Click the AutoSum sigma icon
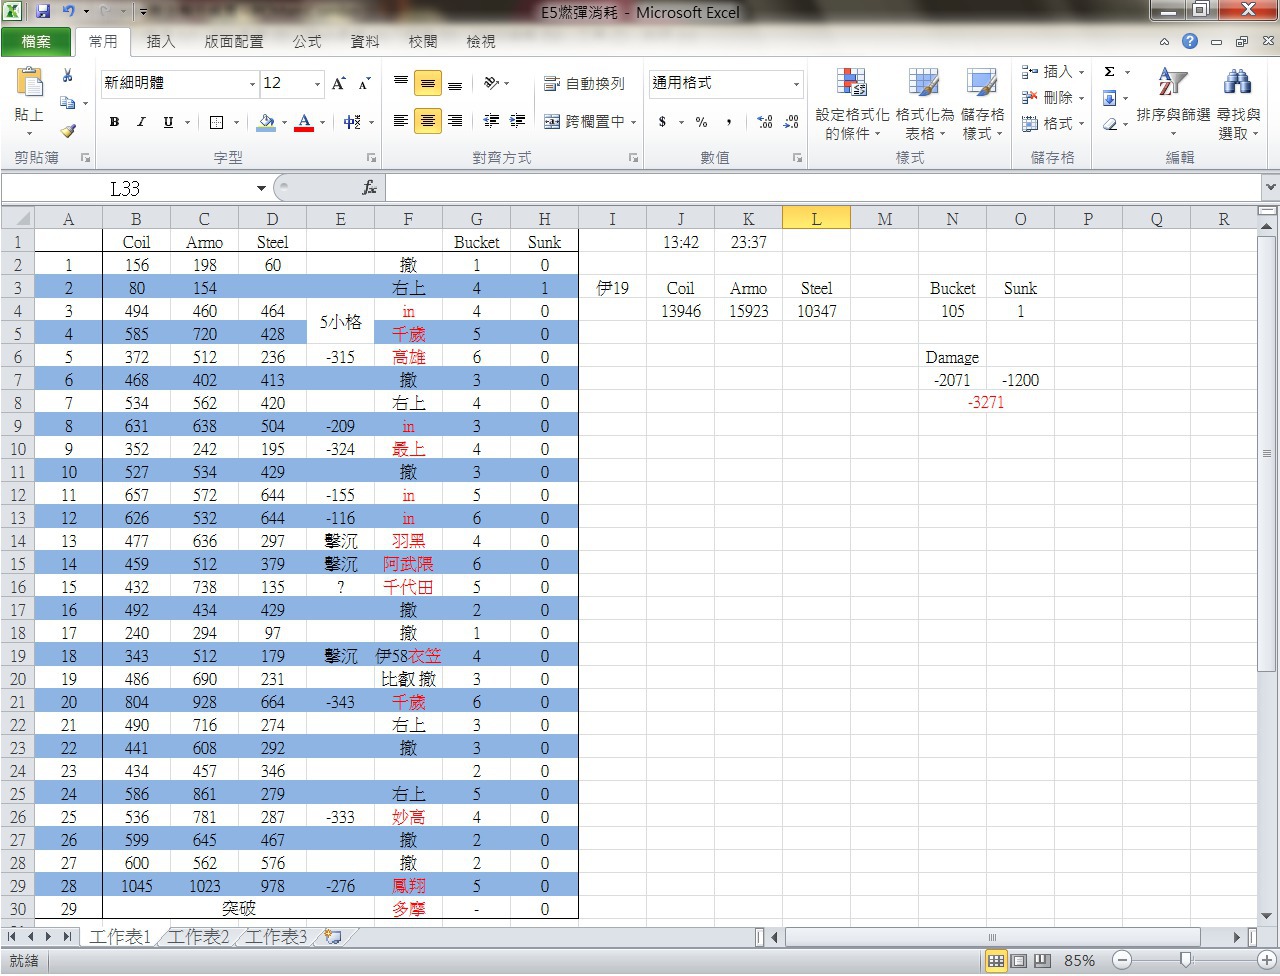 (1109, 72)
